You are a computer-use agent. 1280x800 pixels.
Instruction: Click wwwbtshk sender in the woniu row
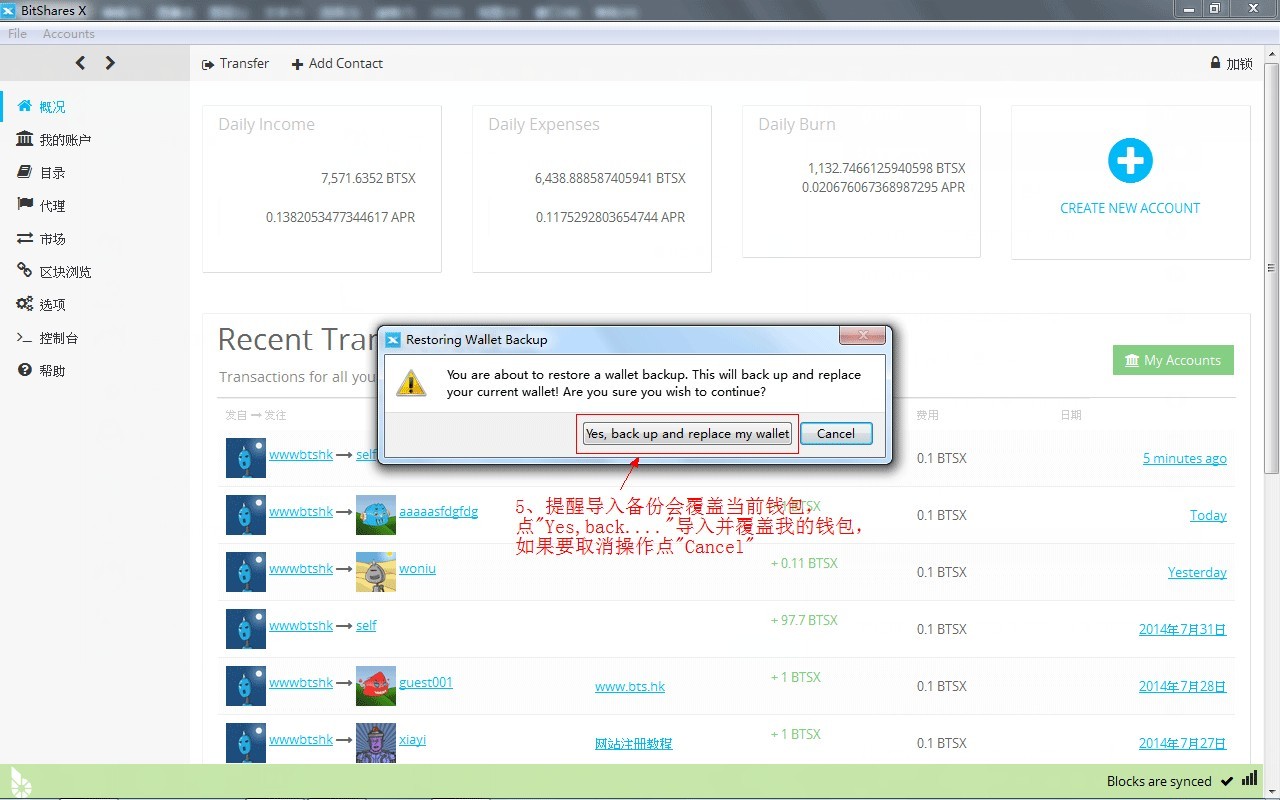point(301,568)
